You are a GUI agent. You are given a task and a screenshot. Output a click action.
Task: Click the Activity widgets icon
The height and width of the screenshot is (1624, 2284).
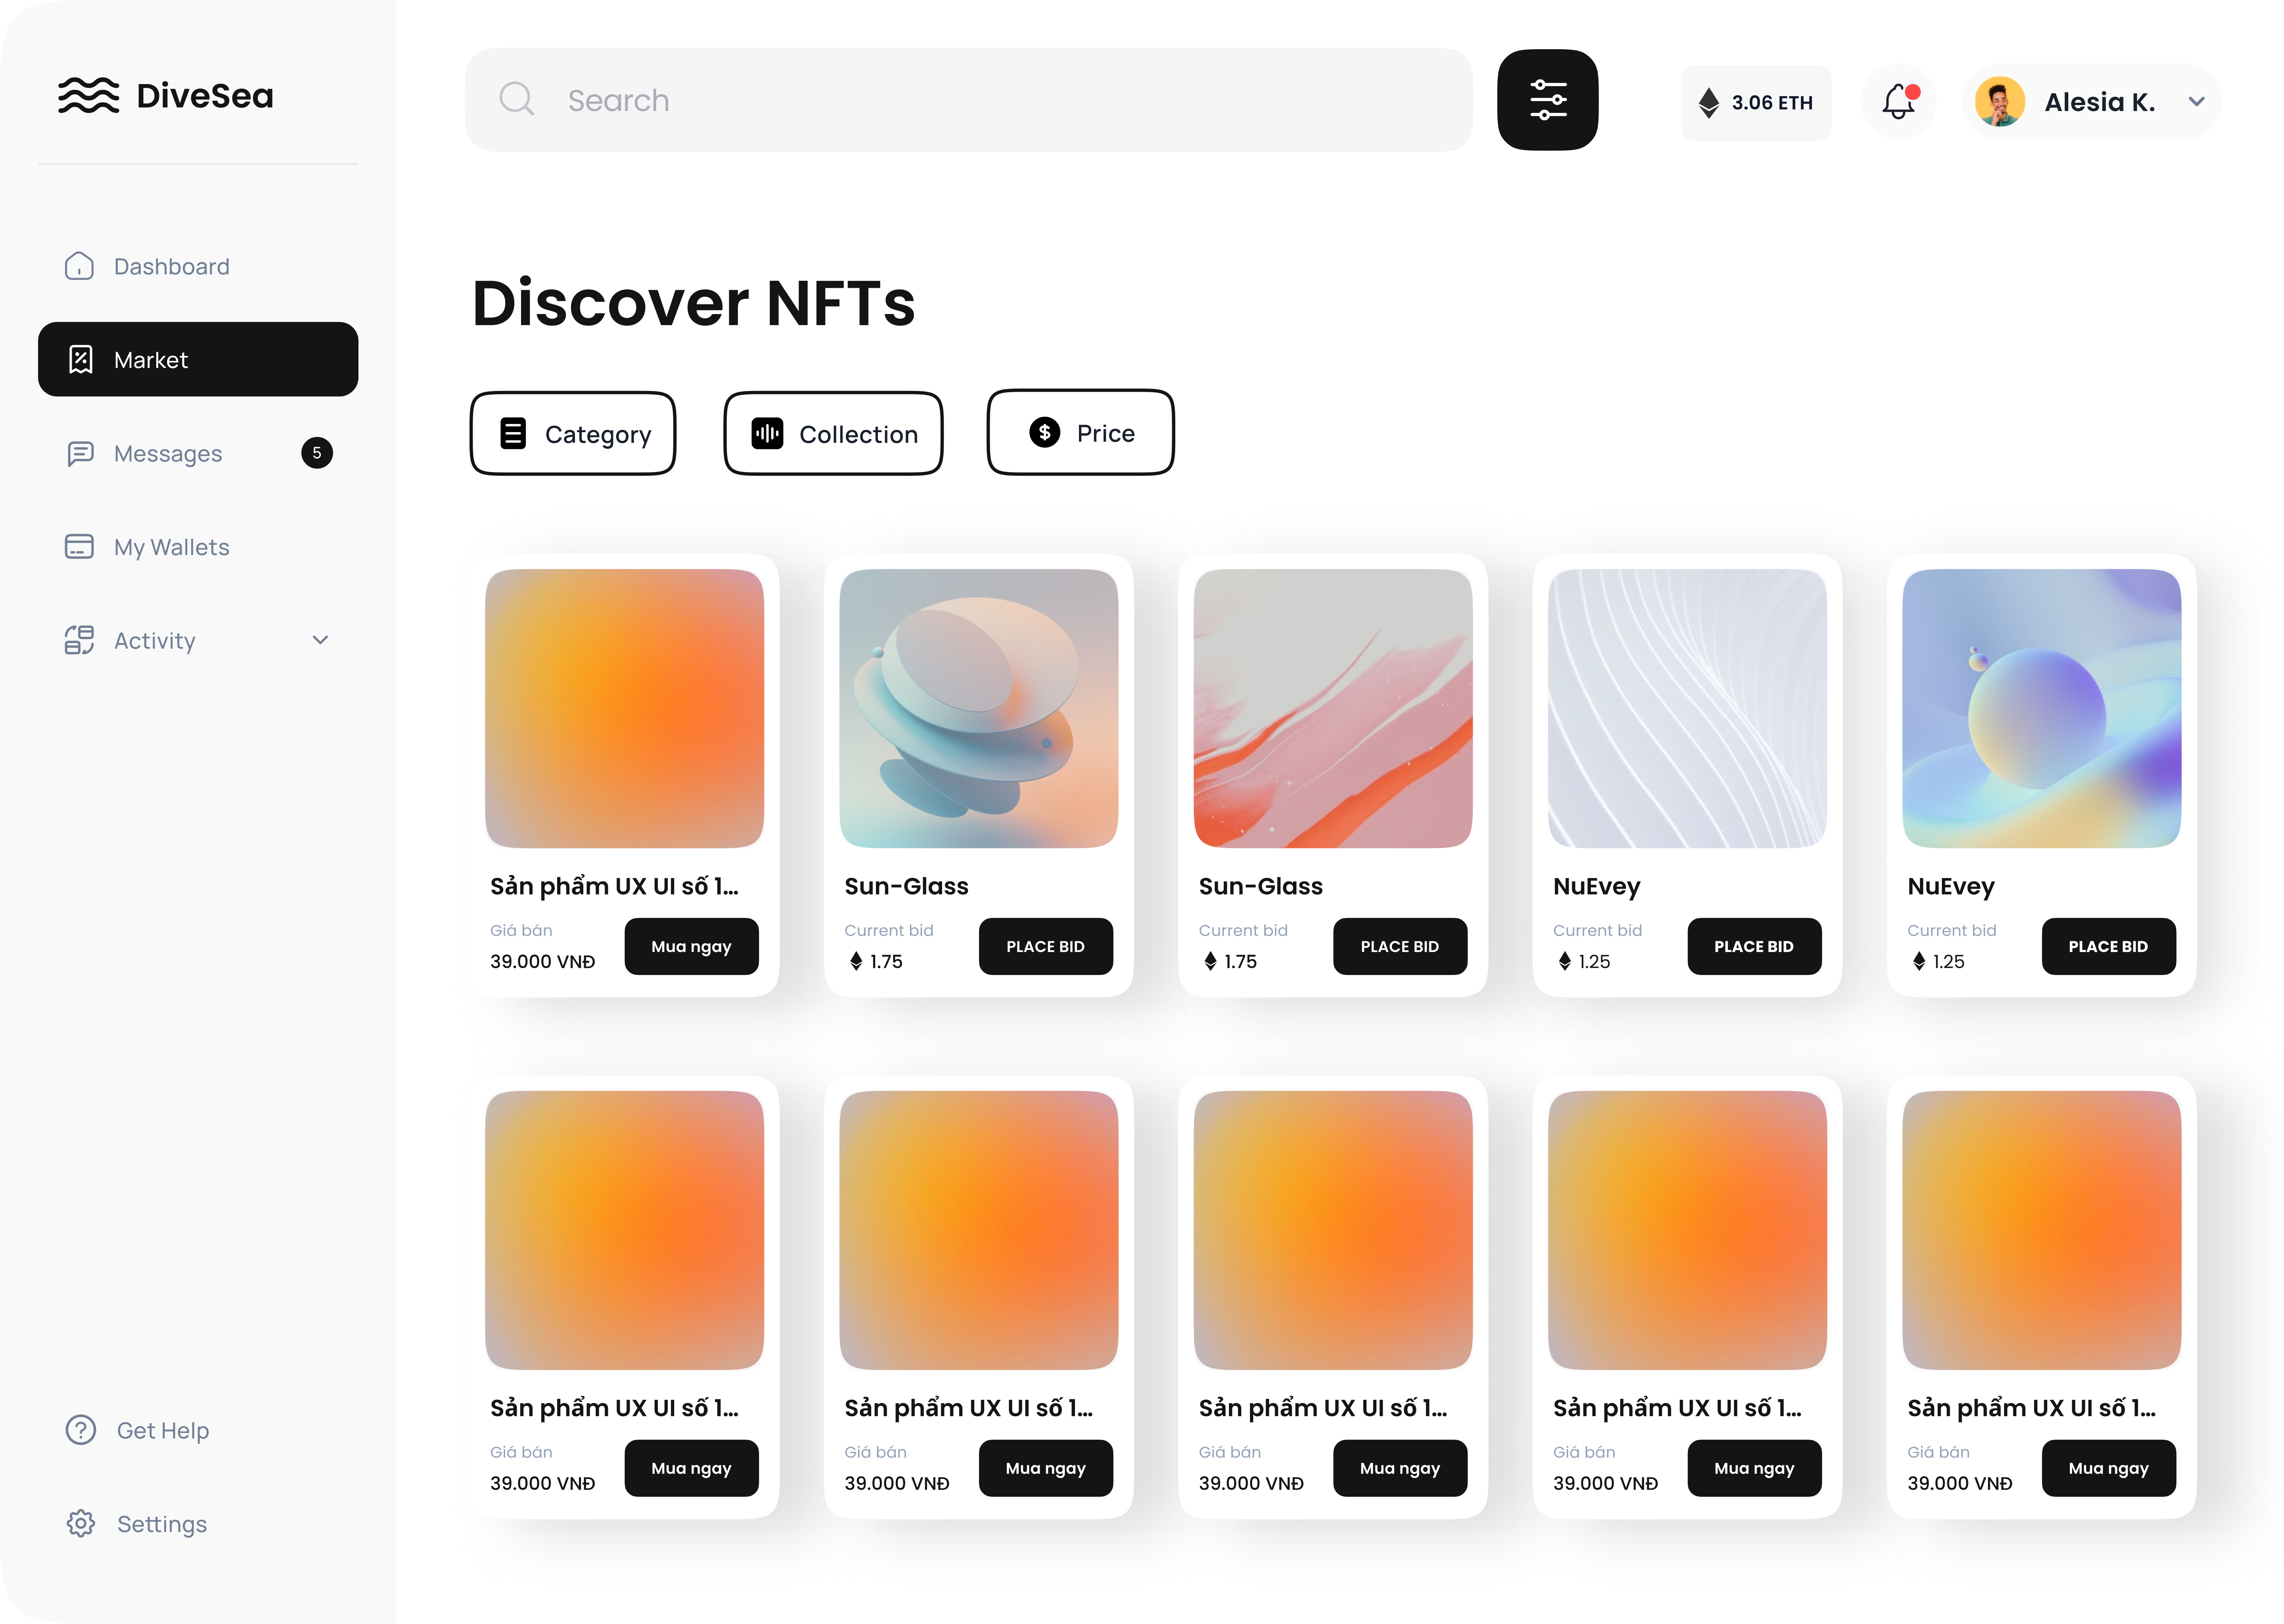(x=79, y=640)
